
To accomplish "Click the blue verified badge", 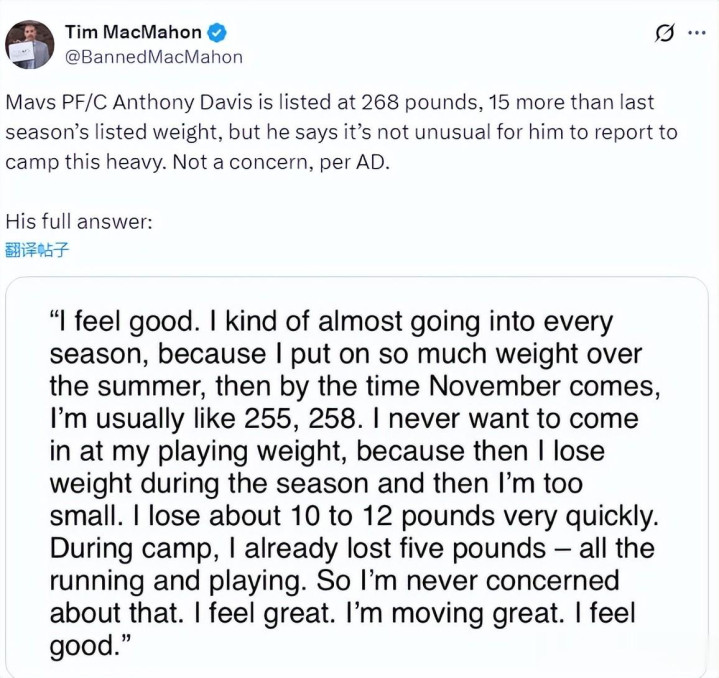I will click(215, 32).
